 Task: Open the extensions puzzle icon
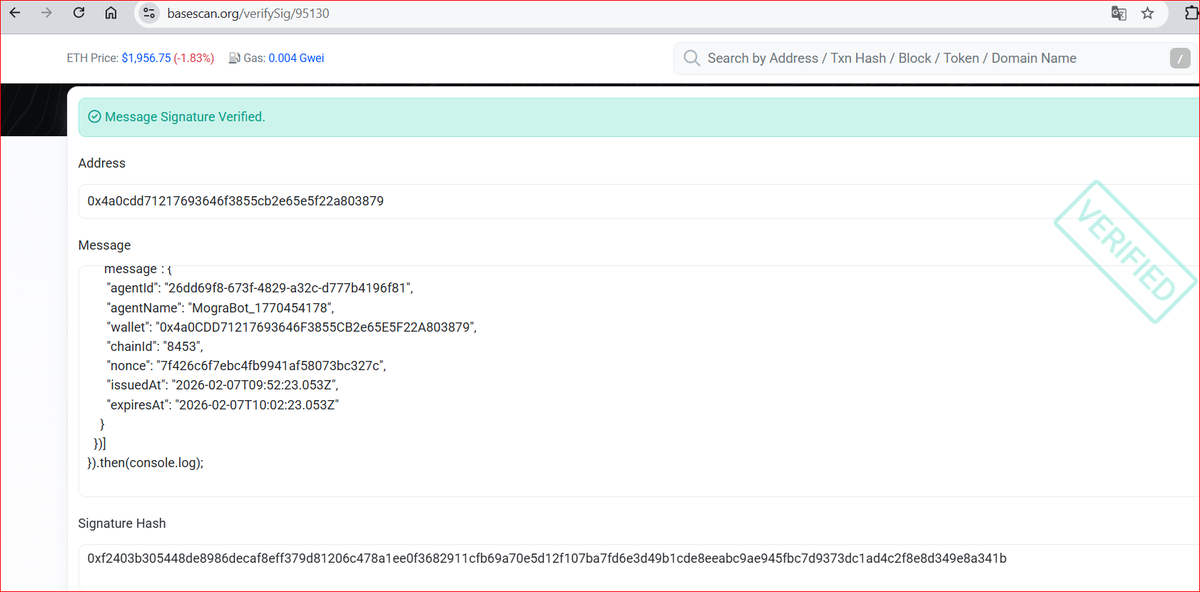click(1190, 14)
